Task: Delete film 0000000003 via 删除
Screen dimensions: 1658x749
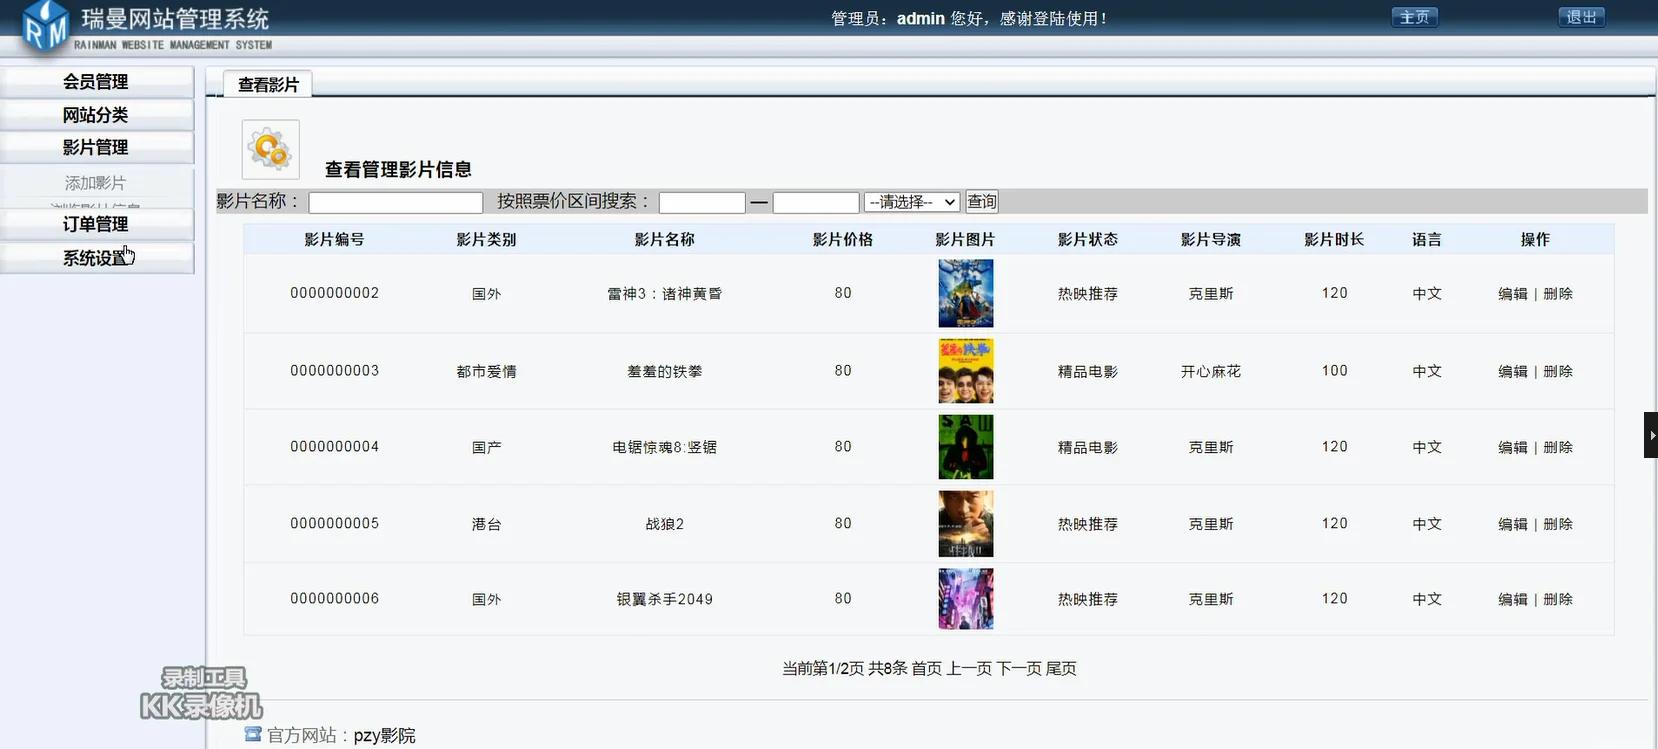Action: [1558, 371]
